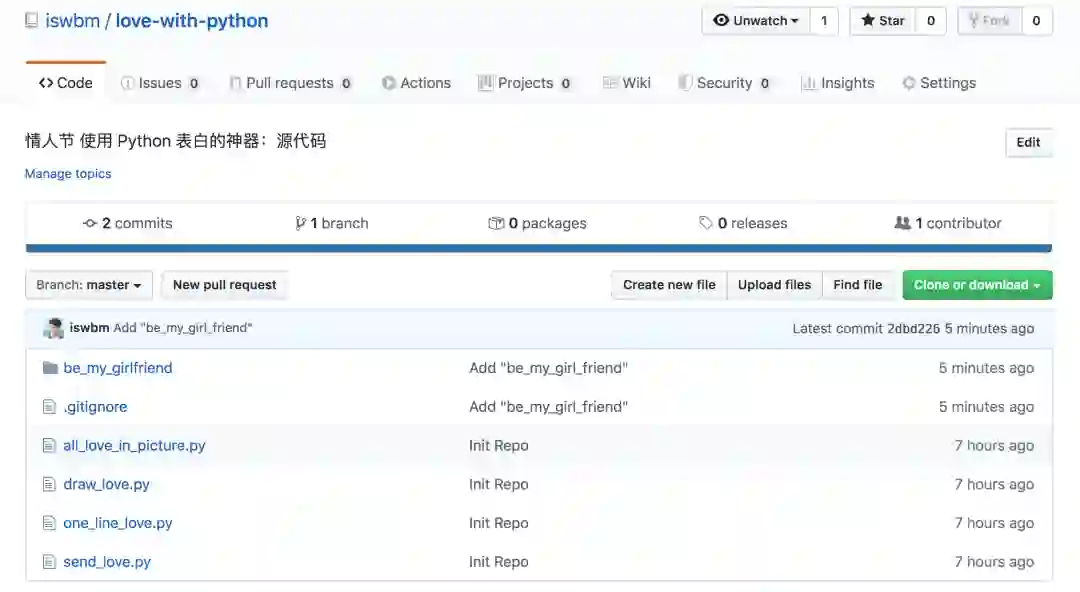Toggle the Unwatch button
Image resolution: width=1080 pixels, height=592 pixels.
click(x=756, y=21)
